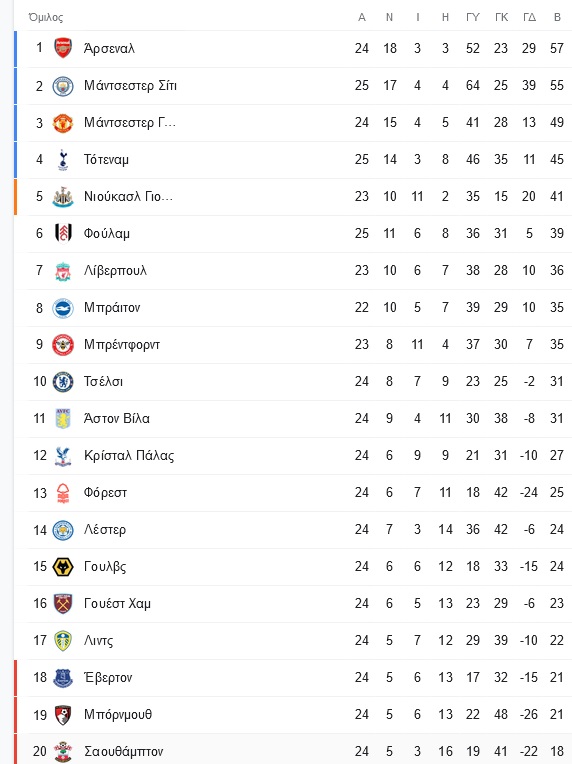The width and height of the screenshot is (572, 764).
Task: Click the Όμιλος column header
Action: 46,17
